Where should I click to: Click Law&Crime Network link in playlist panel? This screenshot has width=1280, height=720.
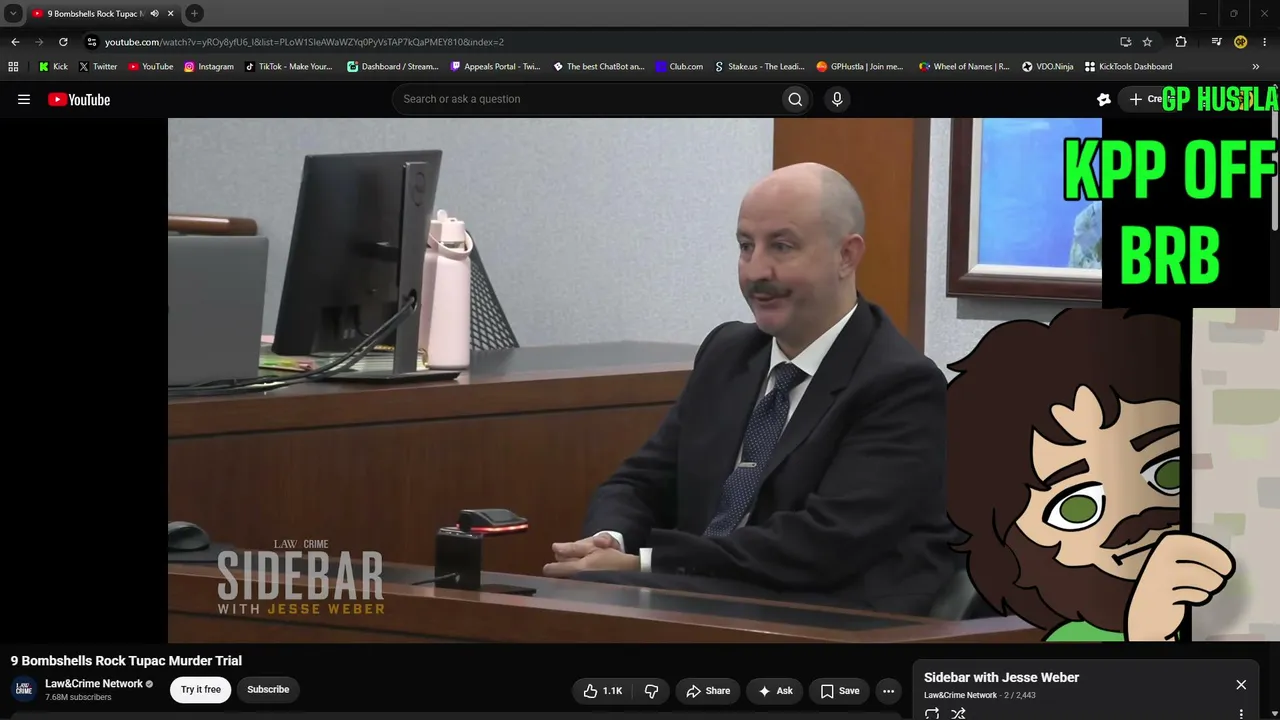(960, 695)
